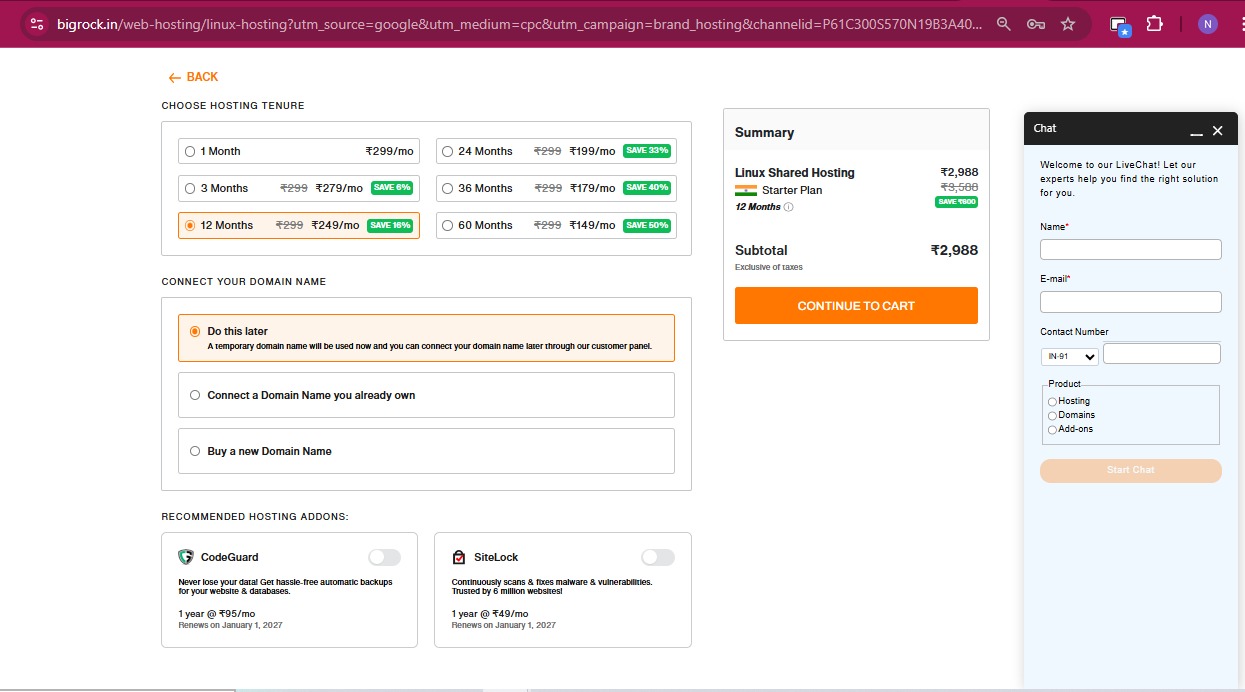Viewport: 1245px width, 692px height.
Task: Select the 36 Months hosting tenure
Action: click(x=447, y=188)
